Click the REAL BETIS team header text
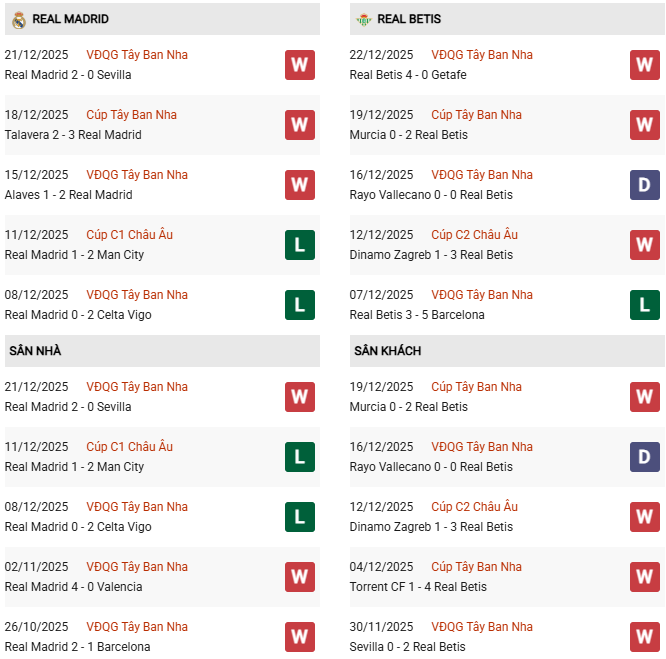666x659 pixels. click(x=409, y=19)
